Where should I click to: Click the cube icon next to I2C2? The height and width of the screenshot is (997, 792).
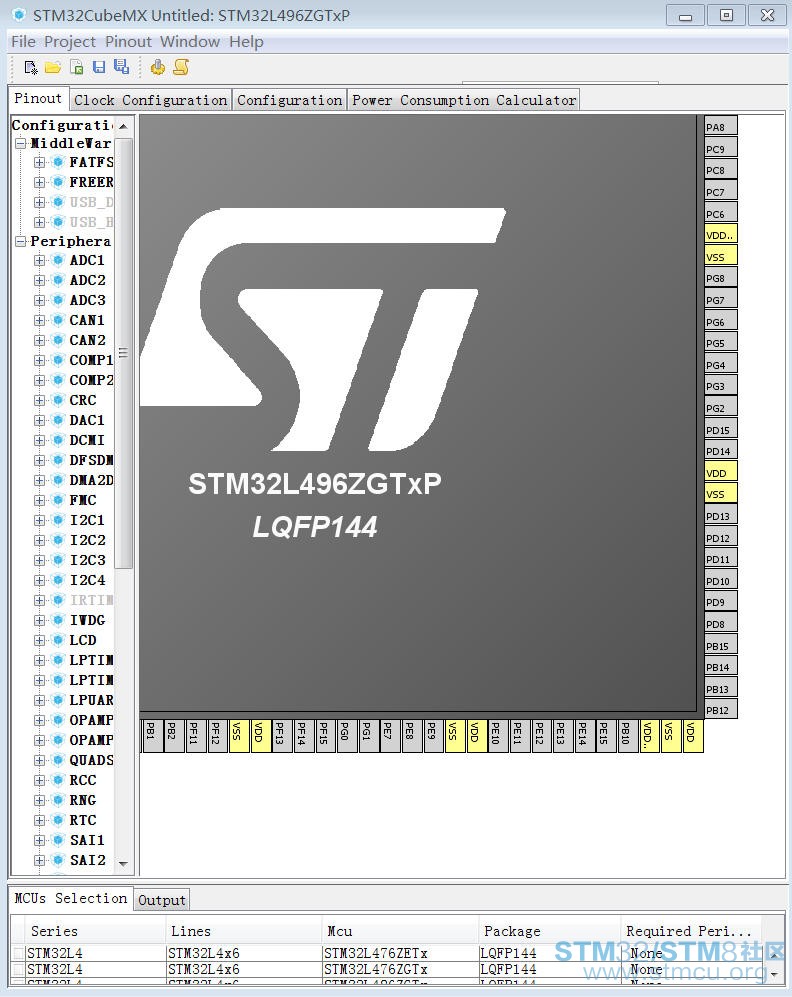(x=58, y=540)
